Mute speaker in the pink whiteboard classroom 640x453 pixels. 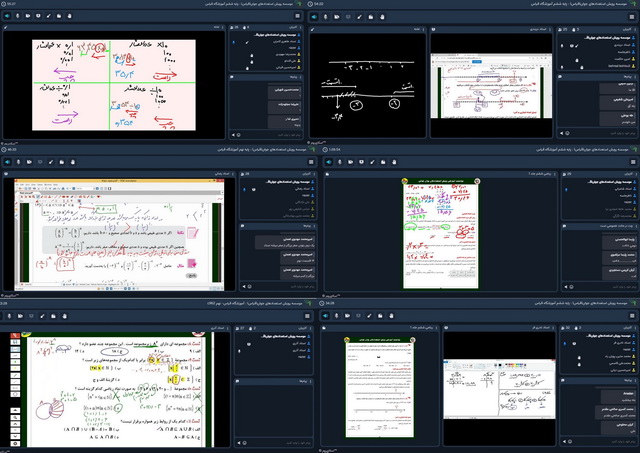(x=9, y=18)
